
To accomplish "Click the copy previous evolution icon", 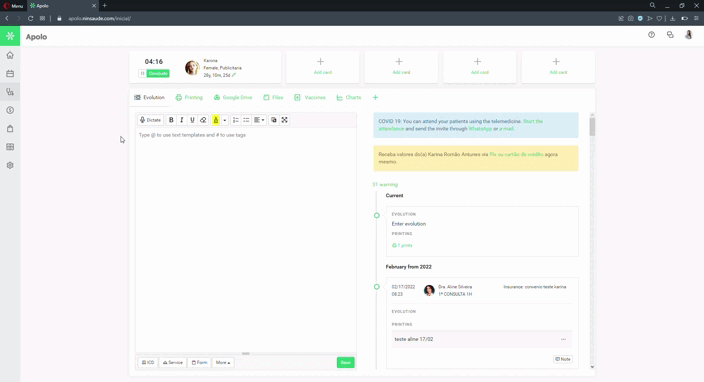I will (273, 120).
